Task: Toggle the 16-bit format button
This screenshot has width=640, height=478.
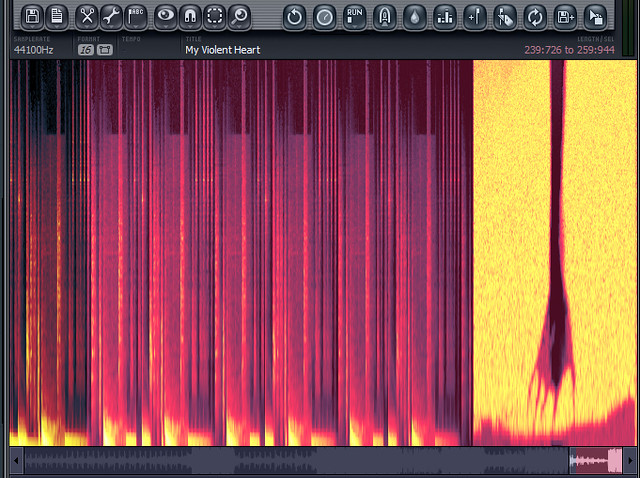Action: pyautogui.click(x=86, y=50)
